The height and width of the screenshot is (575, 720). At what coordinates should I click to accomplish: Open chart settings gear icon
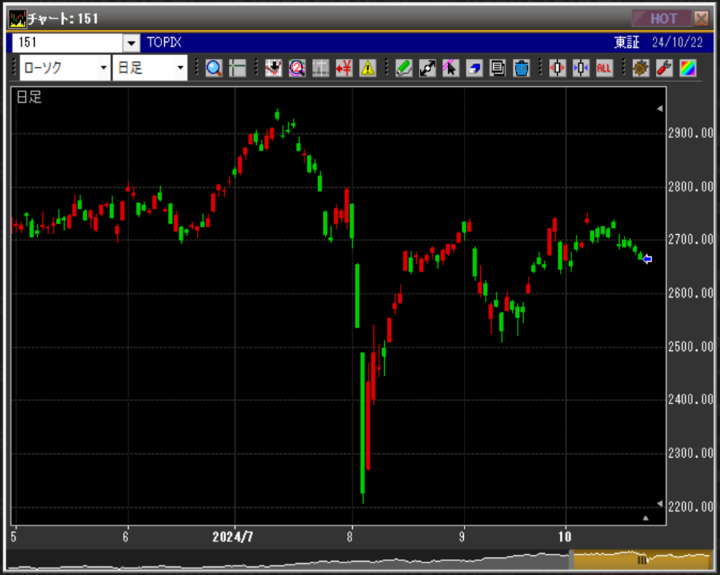[x=640, y=68]
